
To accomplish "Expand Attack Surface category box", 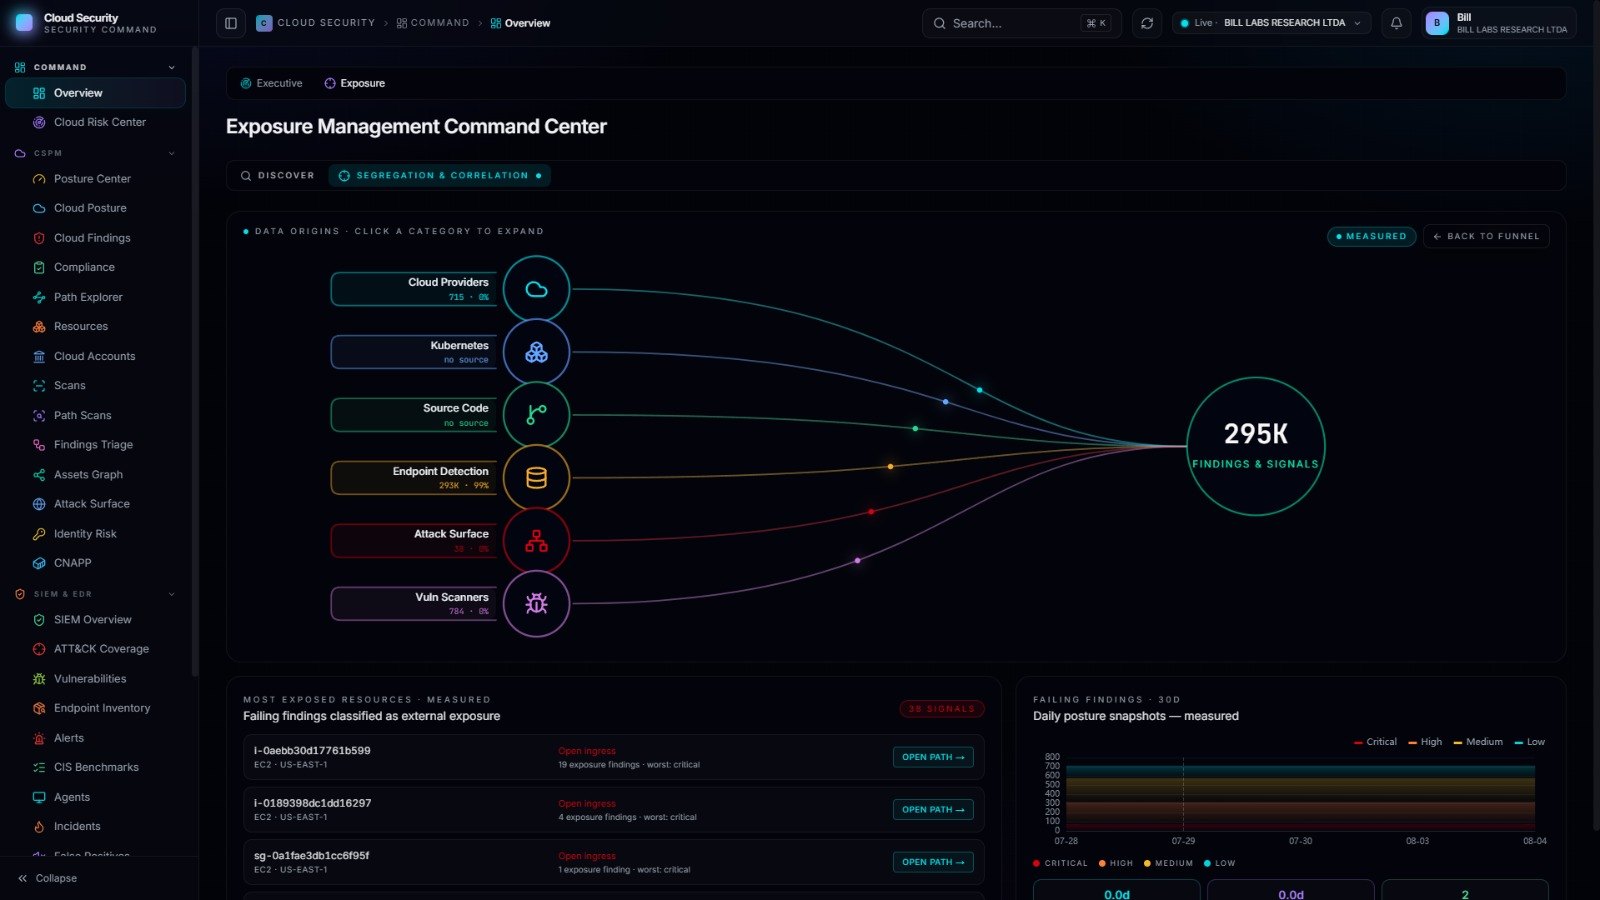I will (413, 541).
